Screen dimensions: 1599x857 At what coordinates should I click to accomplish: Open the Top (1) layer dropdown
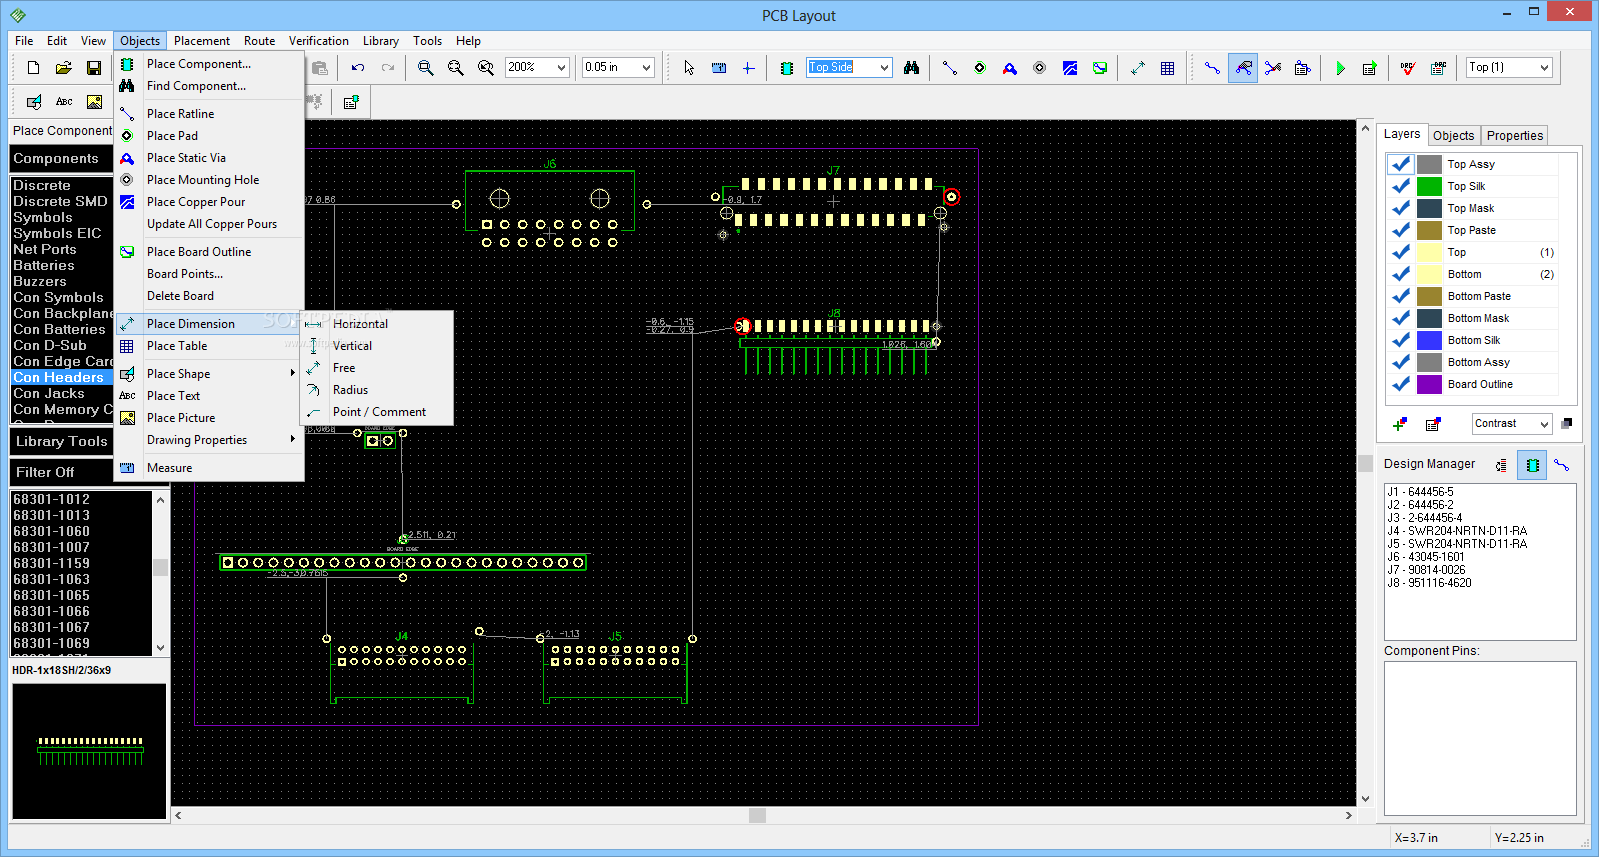pyautogui.click(x=1544, y=68)
